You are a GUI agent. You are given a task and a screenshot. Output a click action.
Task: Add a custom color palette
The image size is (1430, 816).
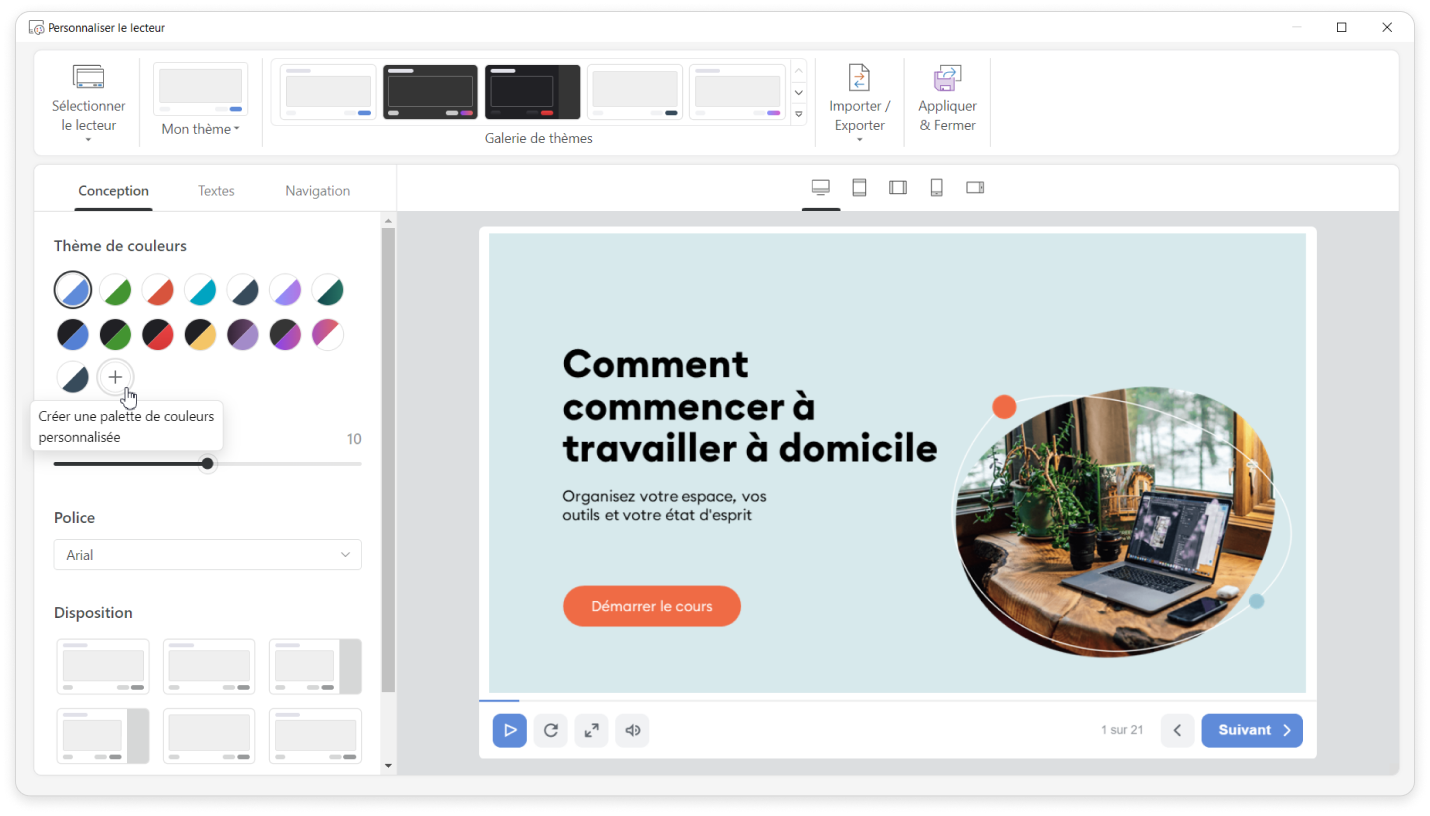[115, 377]
